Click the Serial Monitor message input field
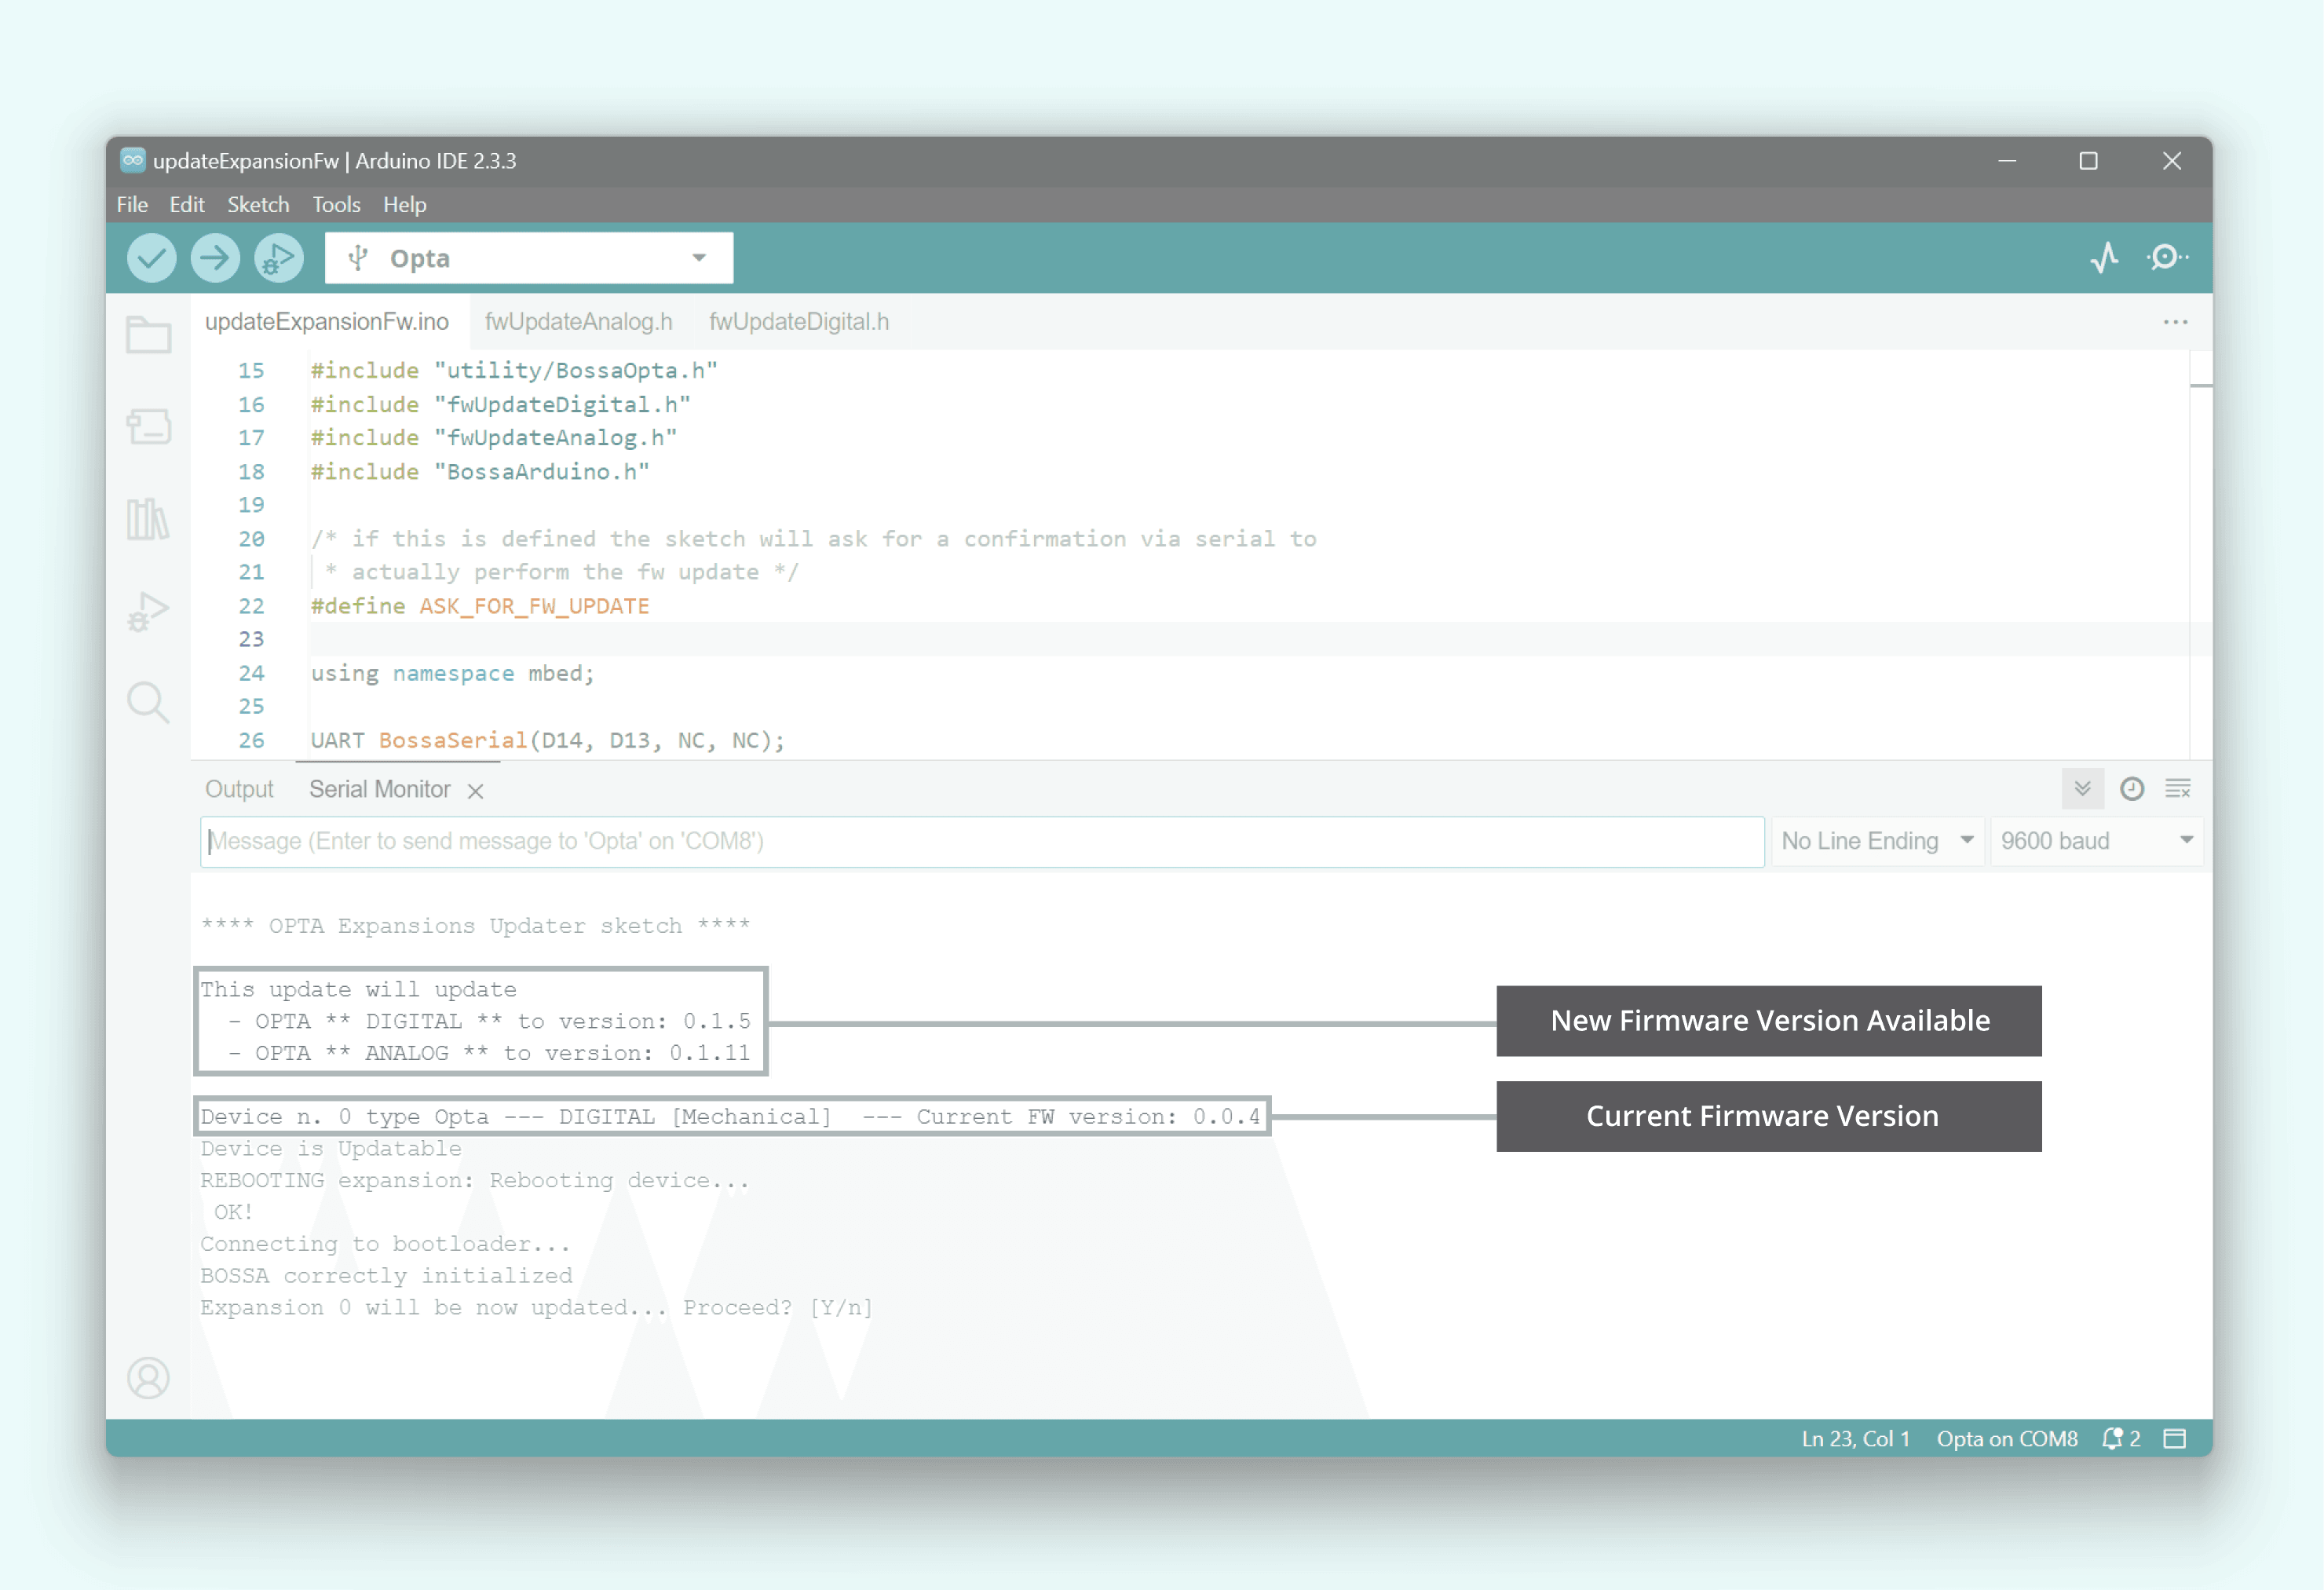 (982, 841)
